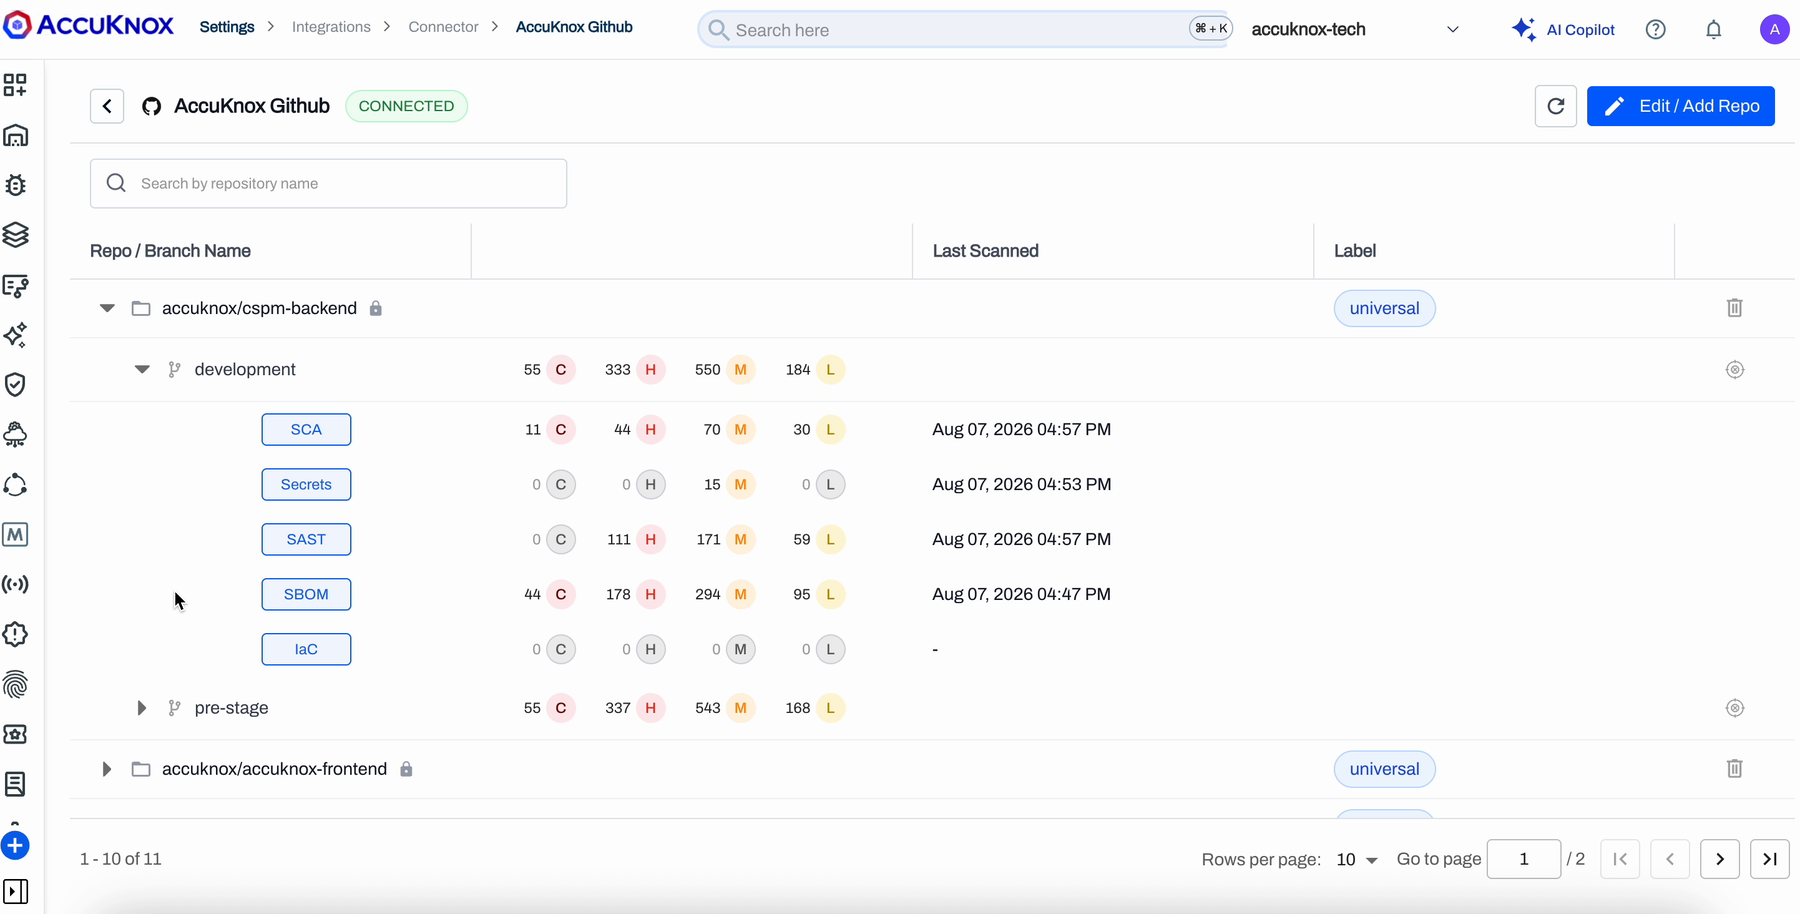Click the refresh icon next to Edit / Add Repo
Image resolution: width=1800 pixels, height=914 pixels.
point(1555,106)
